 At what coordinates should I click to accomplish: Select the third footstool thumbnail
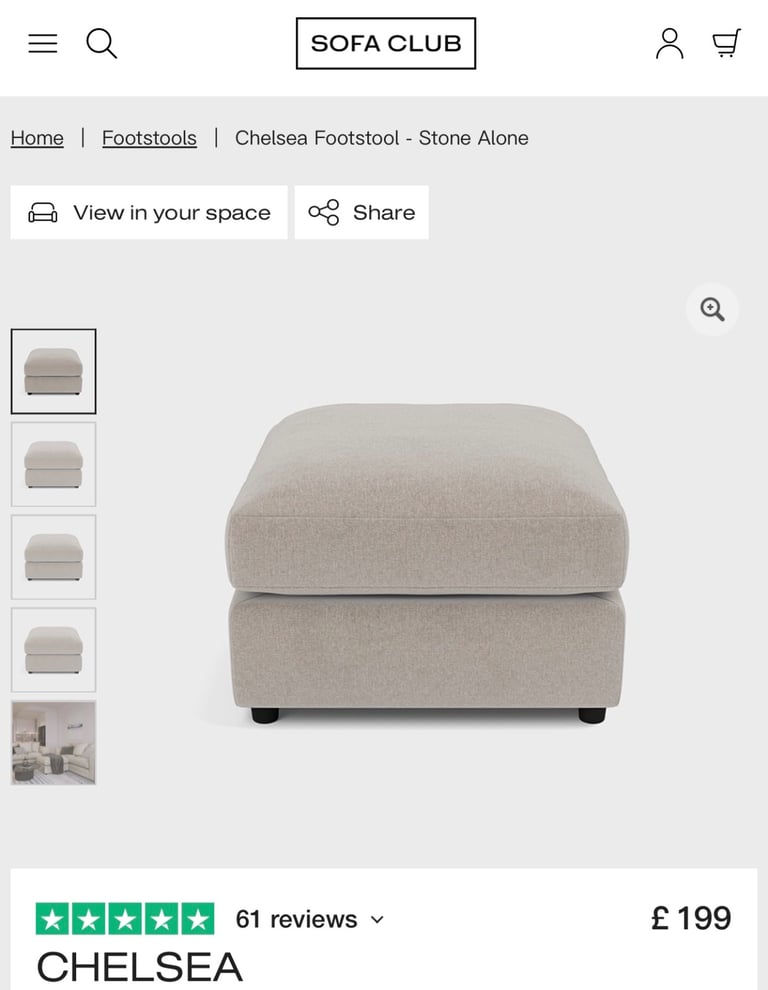(x=54, y=557)
